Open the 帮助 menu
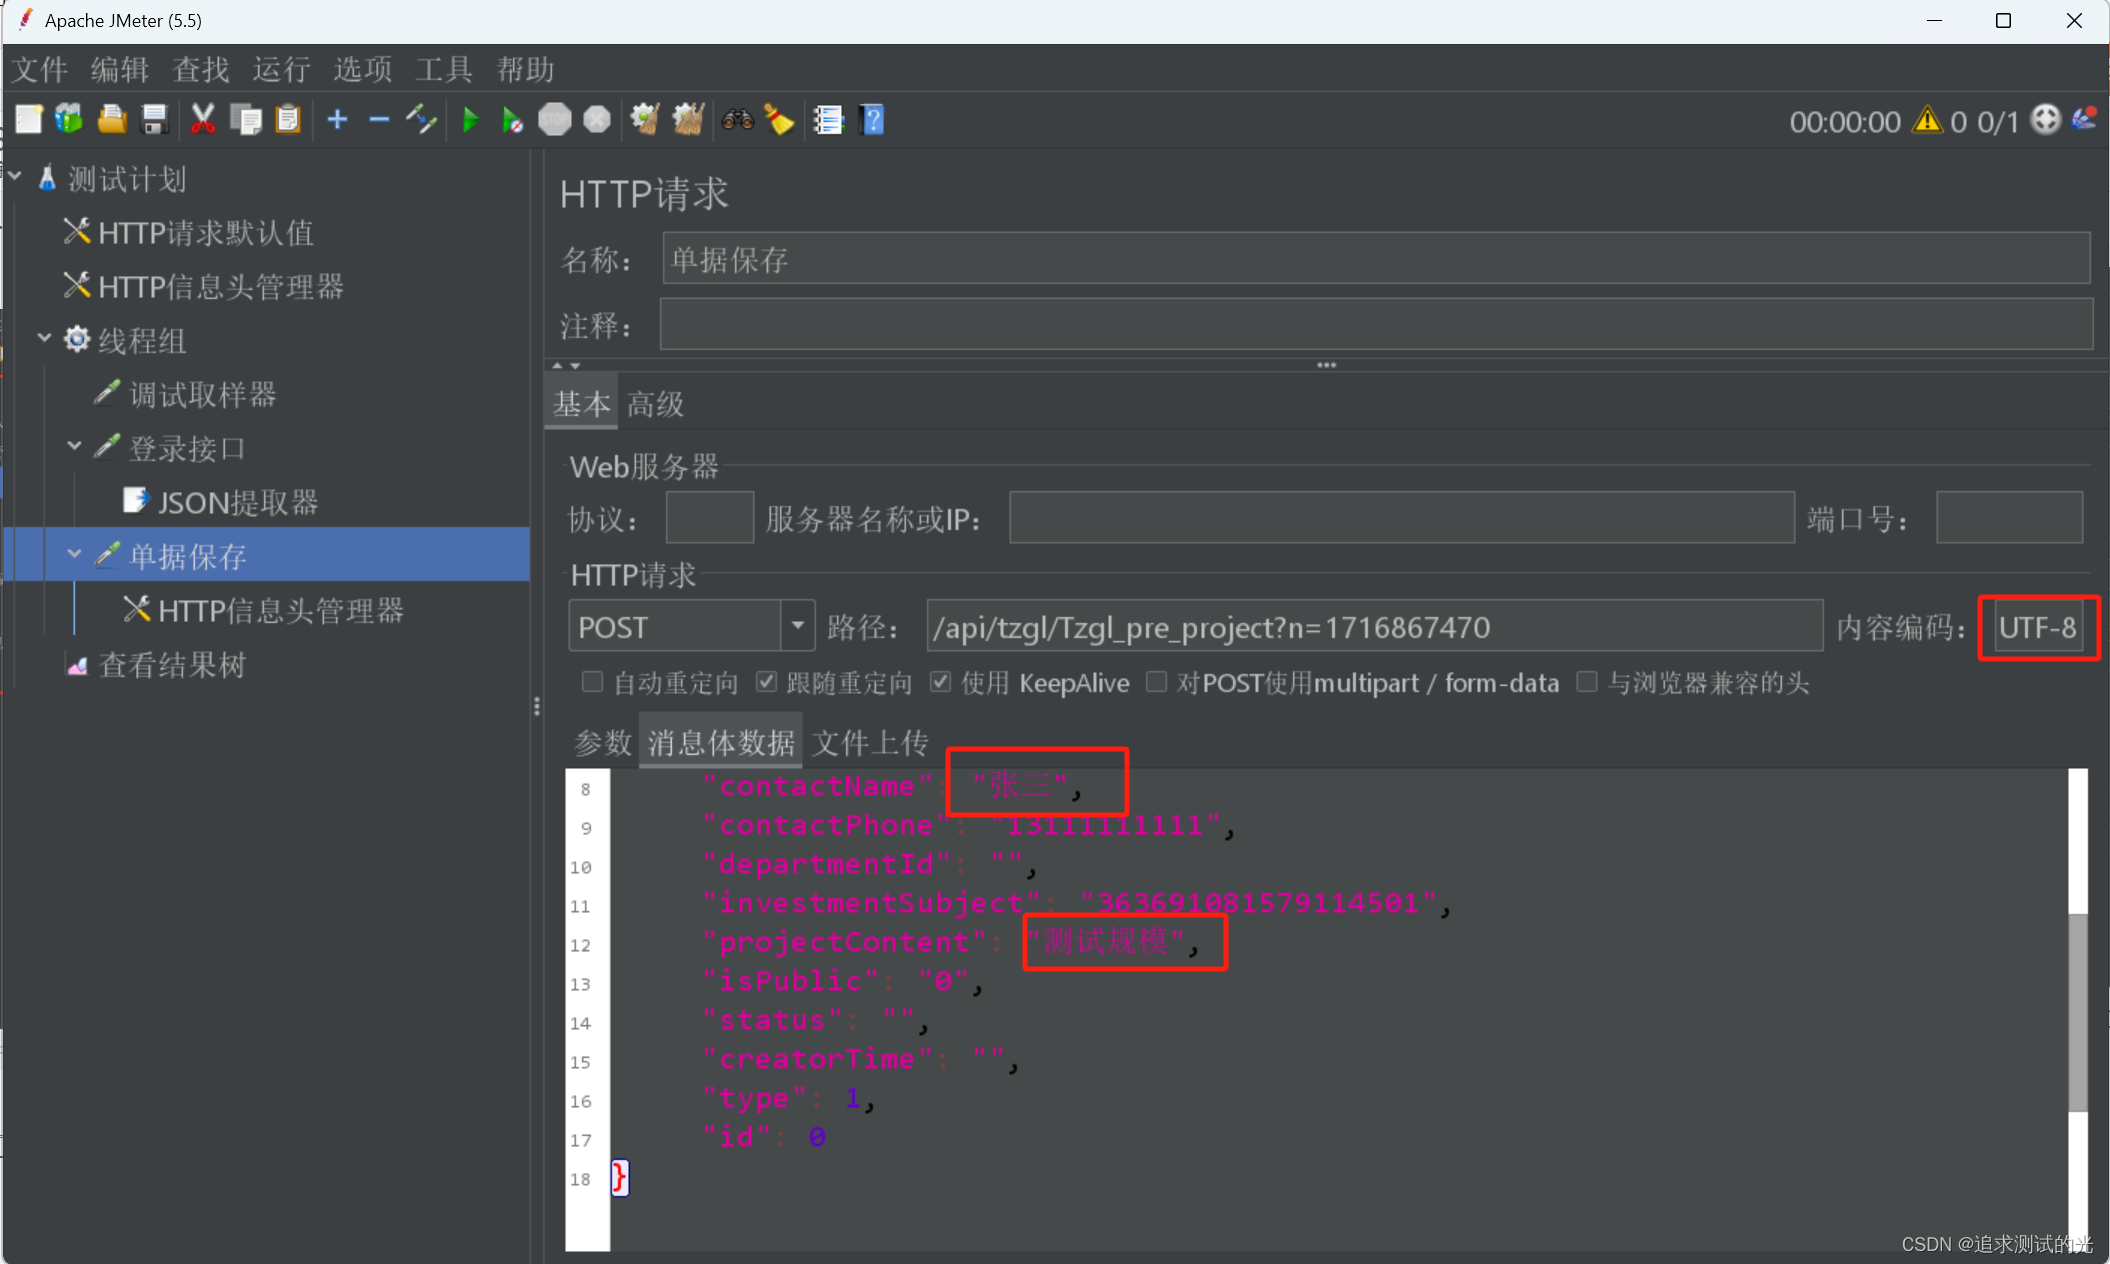Viewport: 2110px width, 1264px height. point(525,69)
